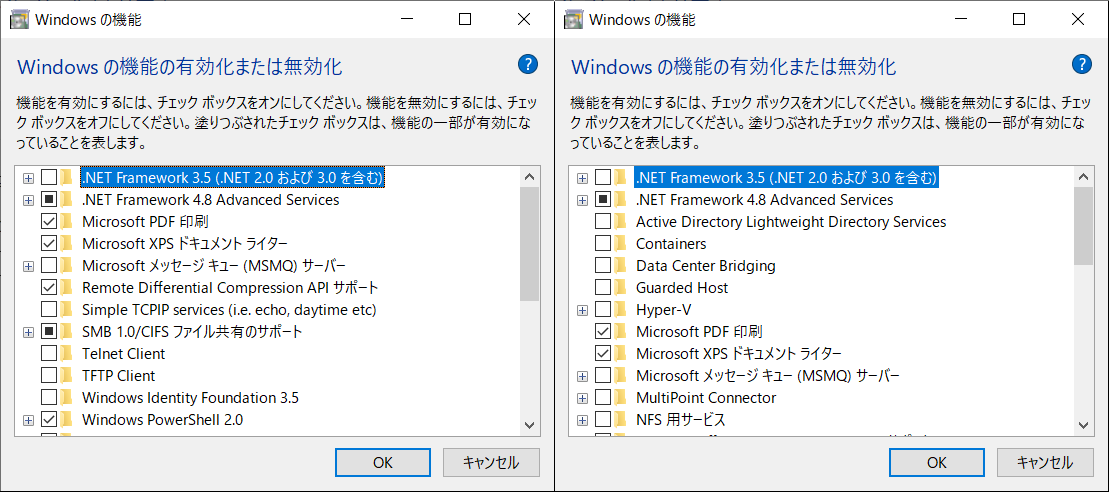Expand .NET Framework 4.8 Advanced Services in left window
The height and width of the screenshot is (492, 1109).
tap(28, 200)
